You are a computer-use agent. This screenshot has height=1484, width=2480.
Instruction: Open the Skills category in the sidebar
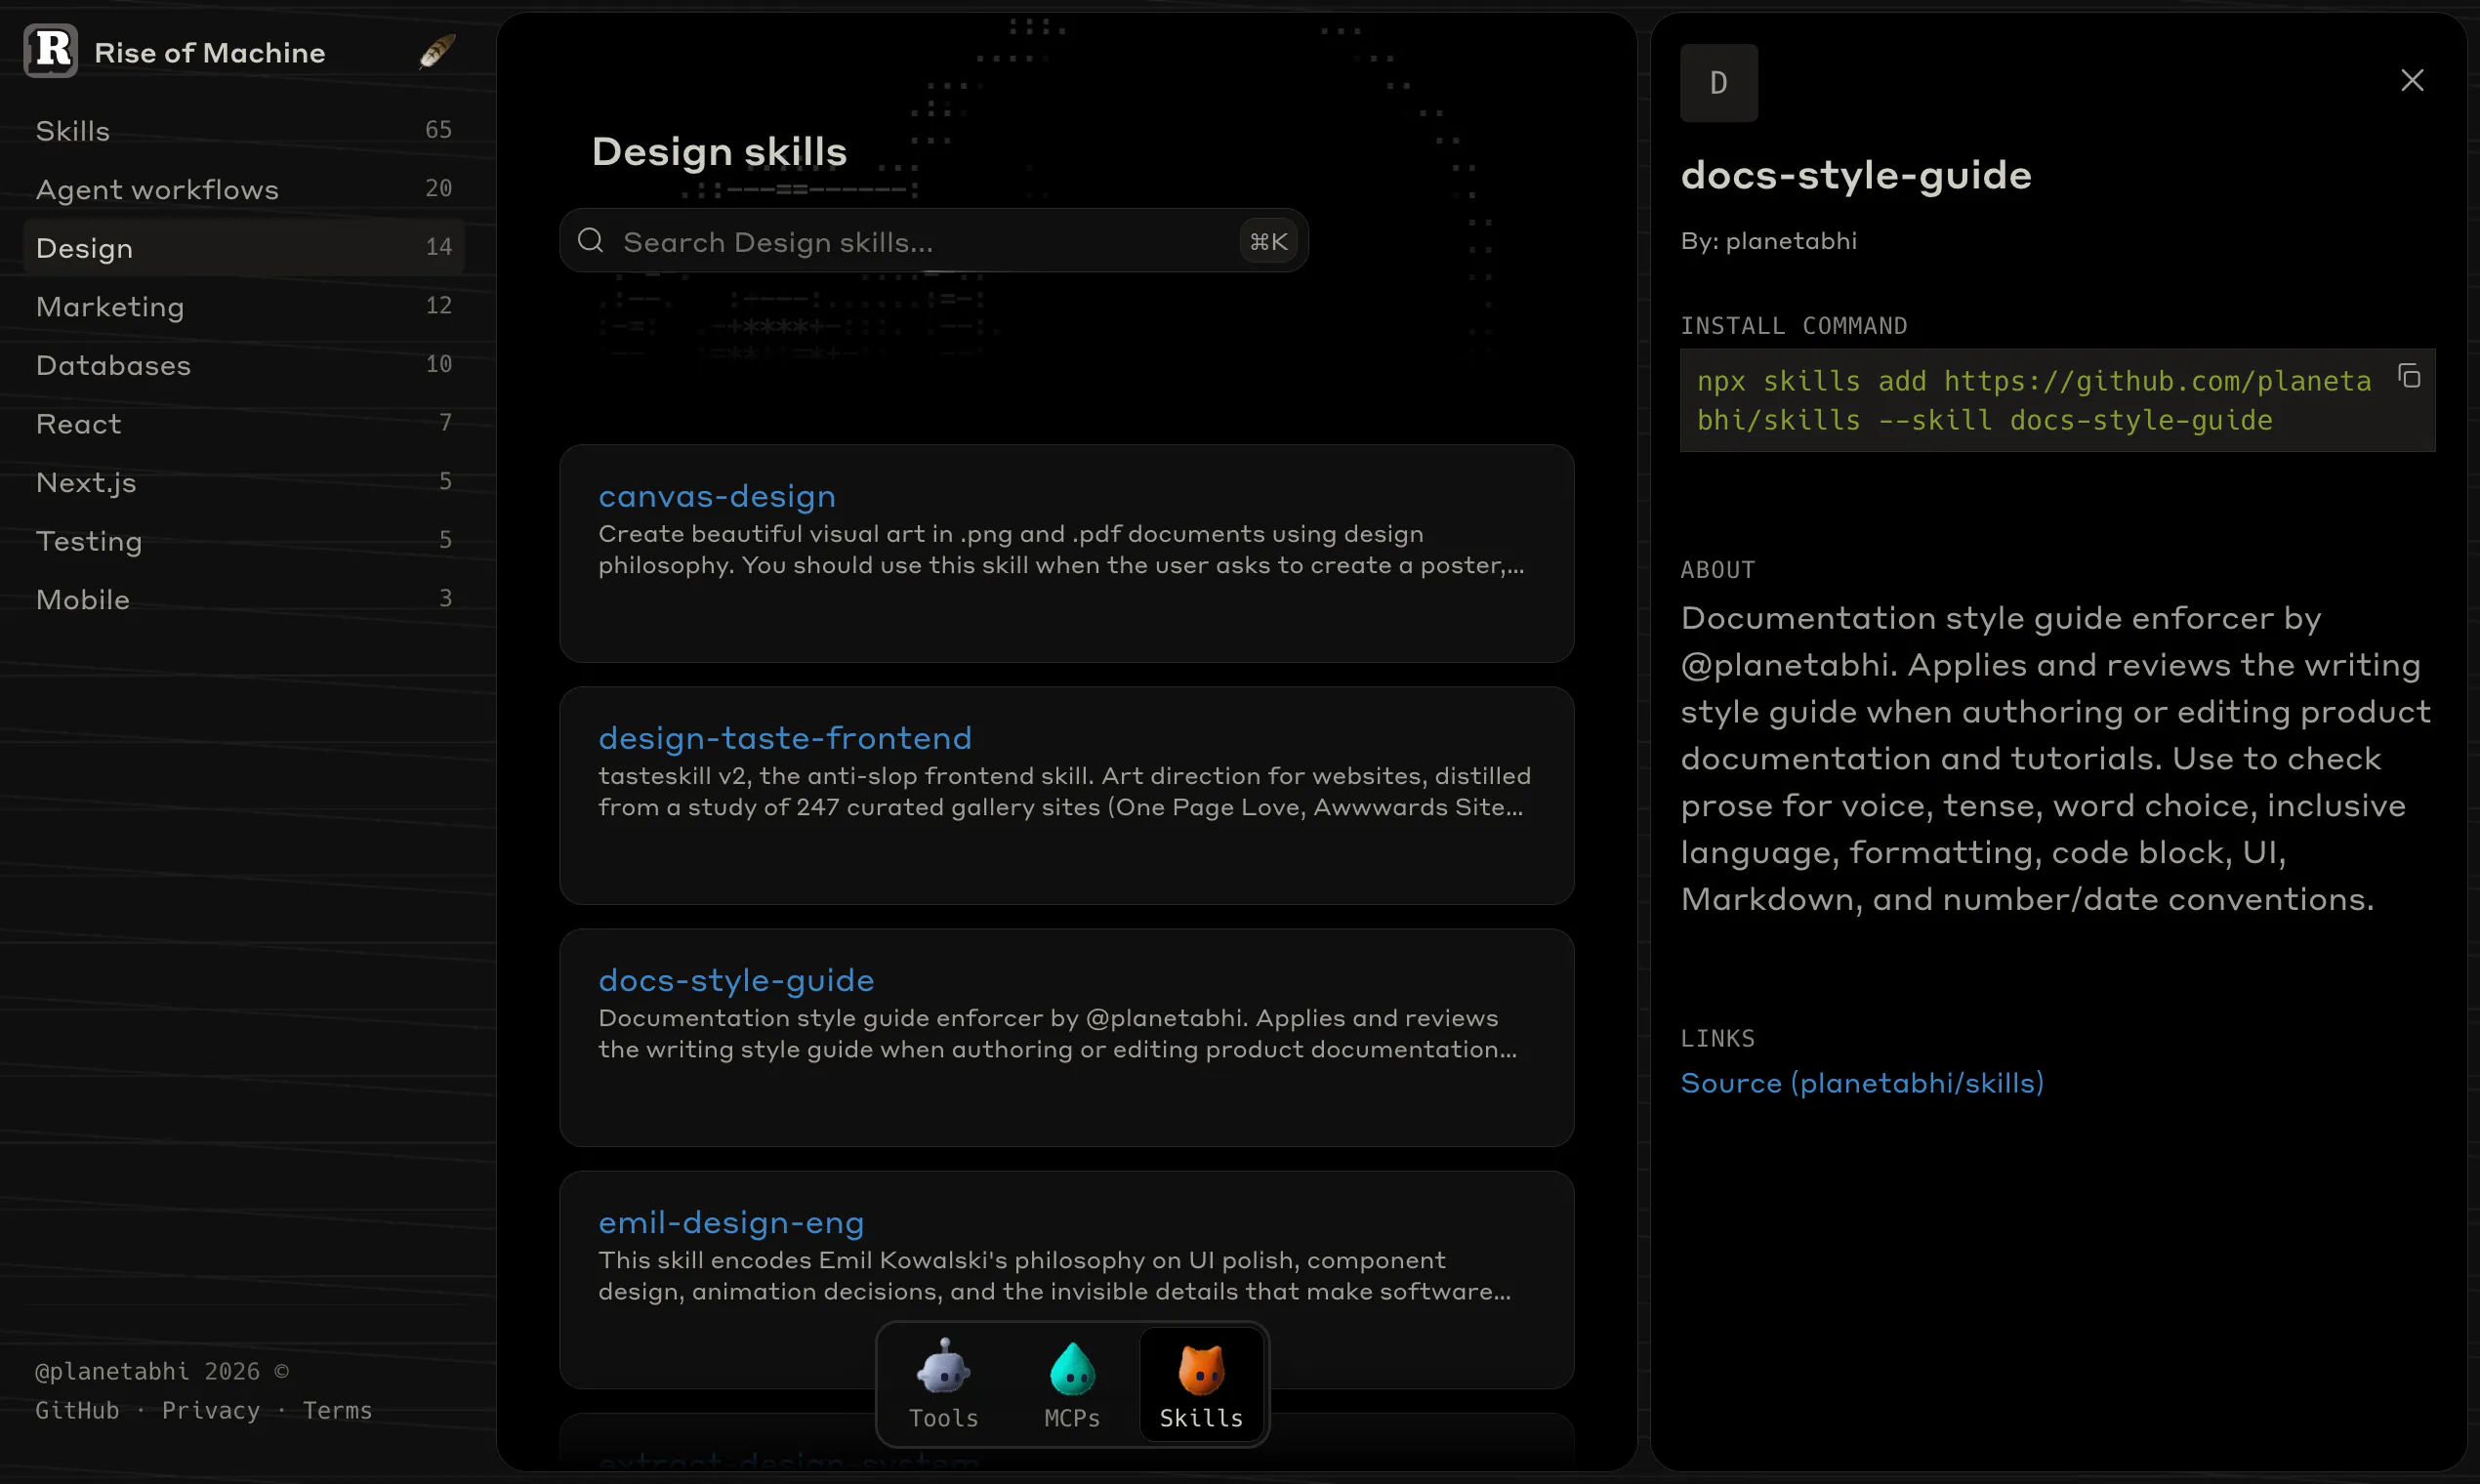coord(243,130)
